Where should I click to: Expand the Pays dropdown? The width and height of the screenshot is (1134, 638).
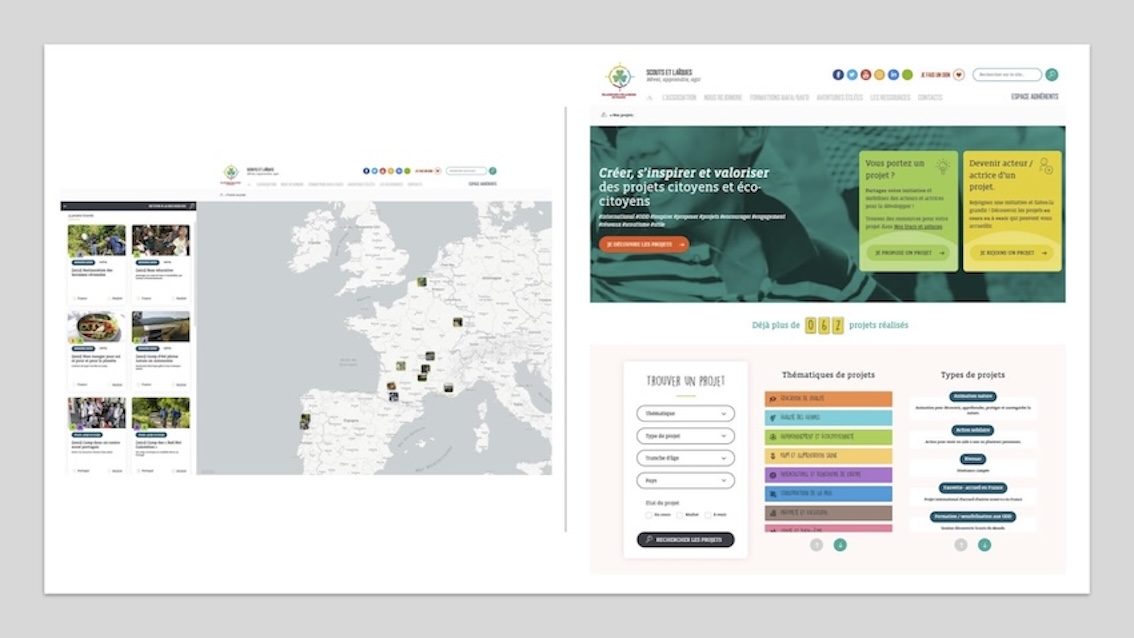click(685, 480)
